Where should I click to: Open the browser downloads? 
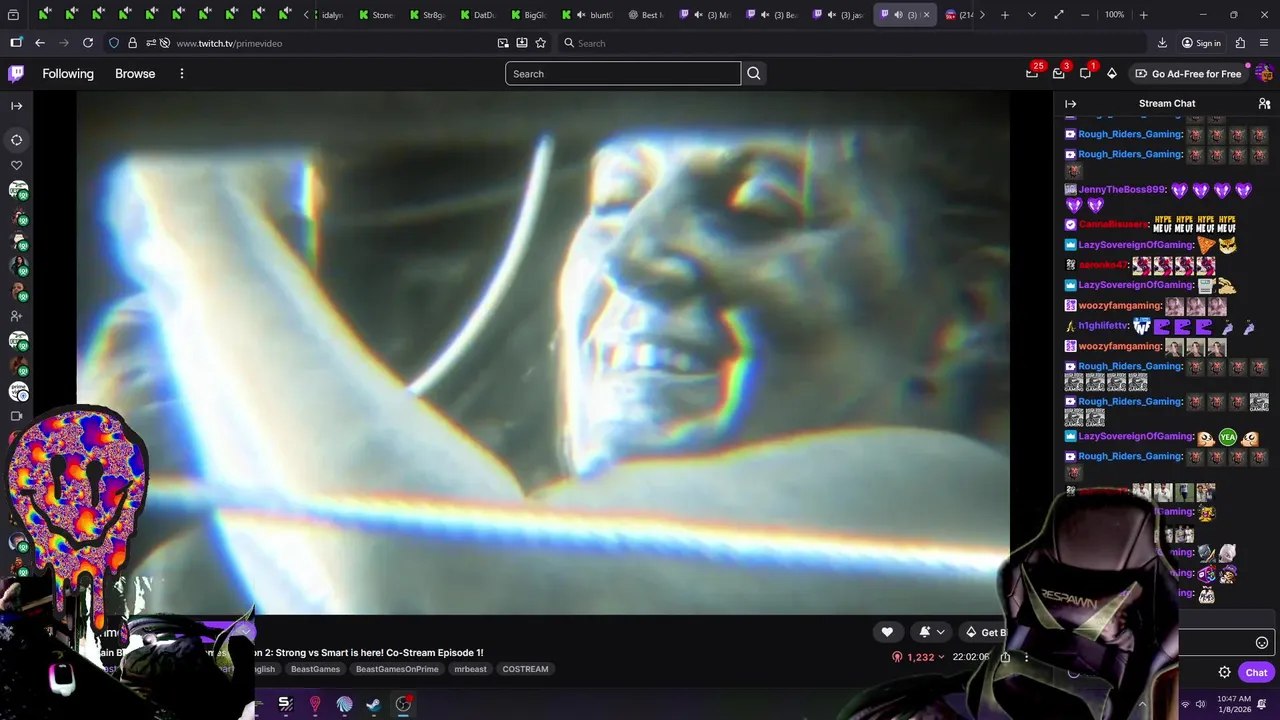click(1162, 43)
